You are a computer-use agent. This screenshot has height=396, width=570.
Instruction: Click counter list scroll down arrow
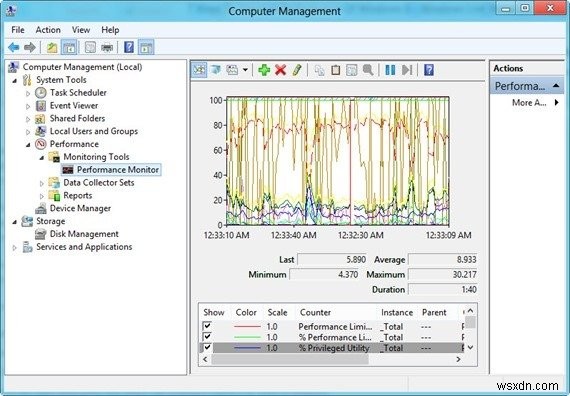pos(470,348)
